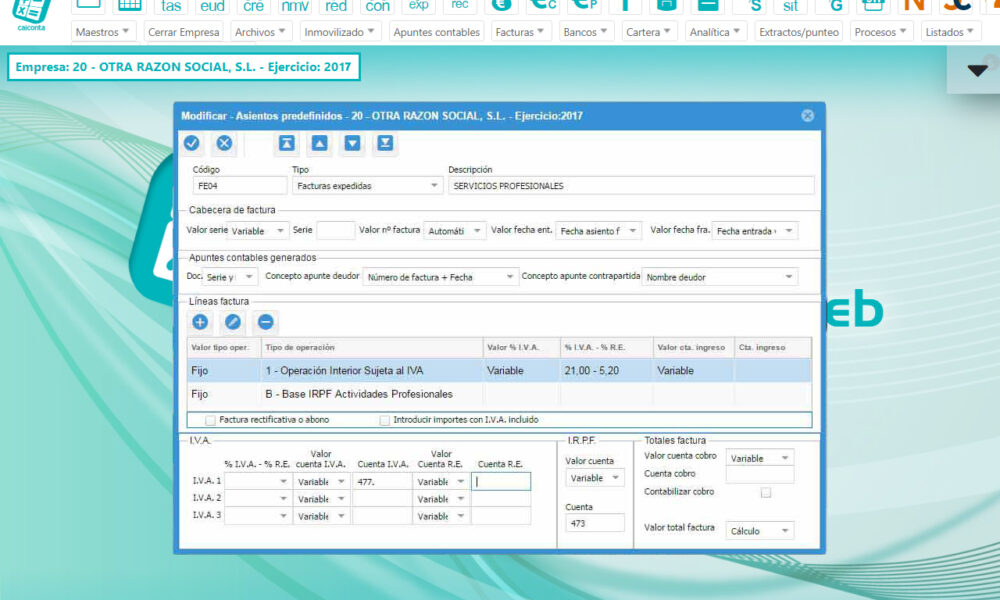Click the 'Extractos/punteo' button
1000x600 pixels.
pos(798,32)
